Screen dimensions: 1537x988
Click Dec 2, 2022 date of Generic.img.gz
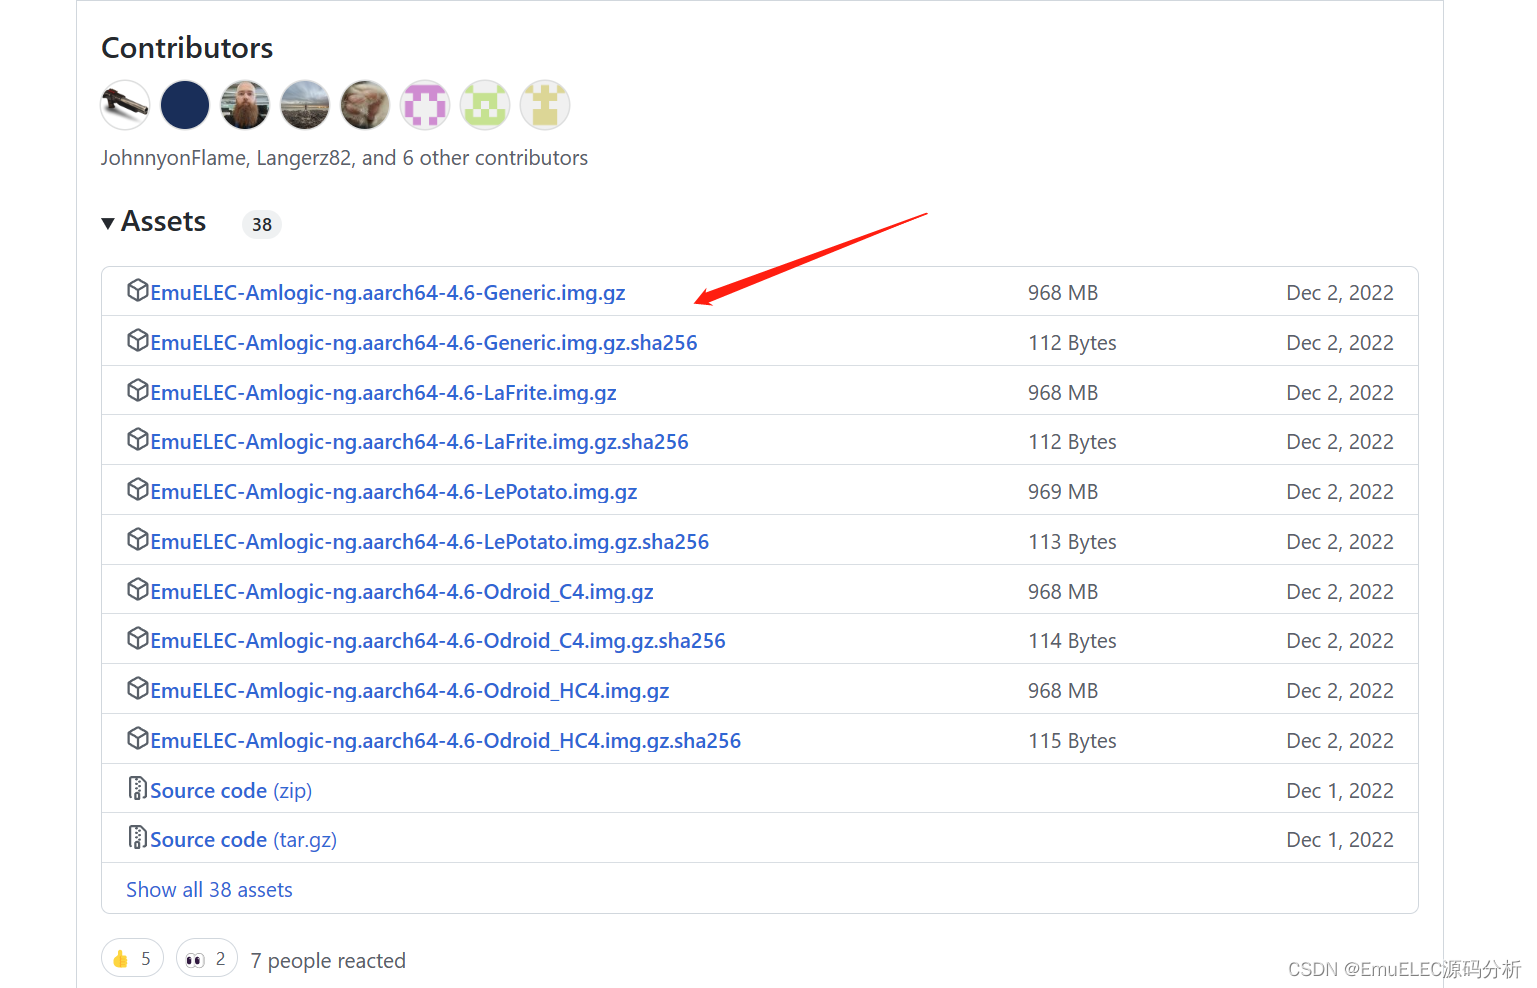pyautogui.click(x=1340, y=293)
